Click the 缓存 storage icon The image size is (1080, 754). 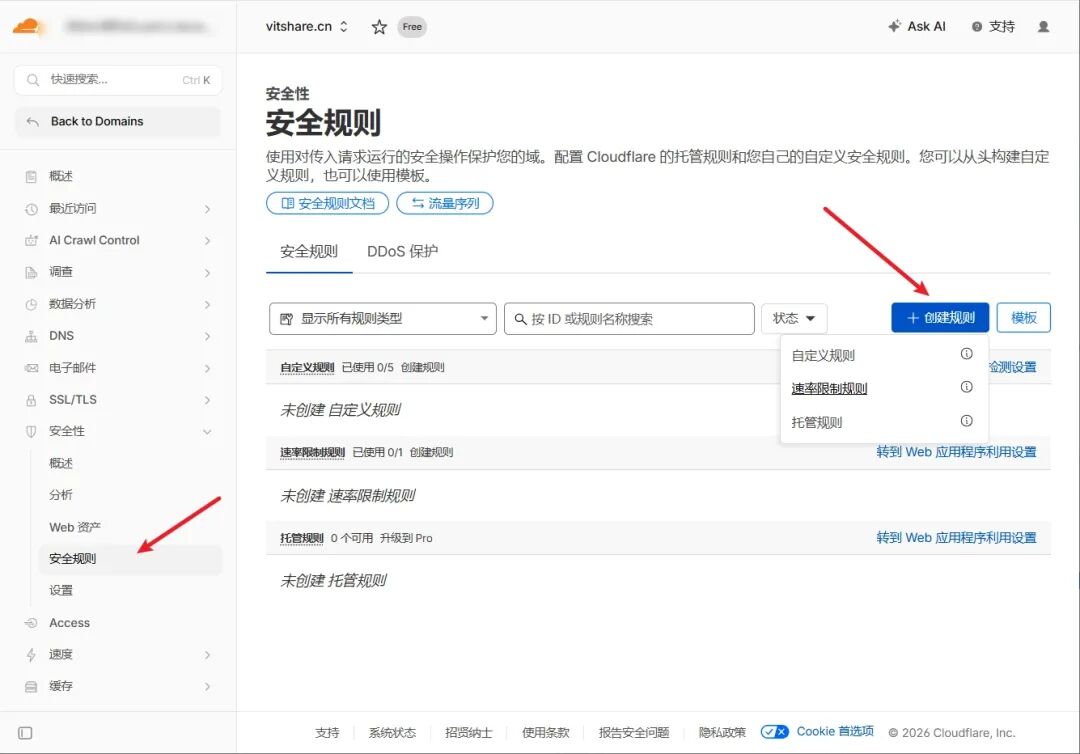tap(31, 687)
